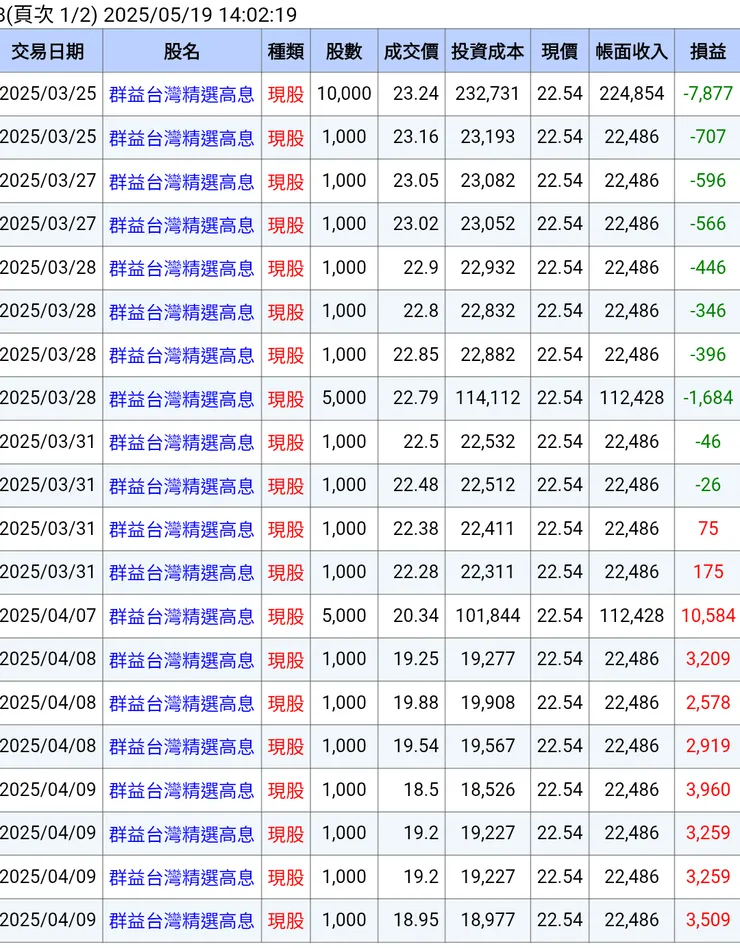Open 群益台灣精選高息 link in the 18.95 price row
740x948 pixels.
pyautogui.click(x=181, y=921)
